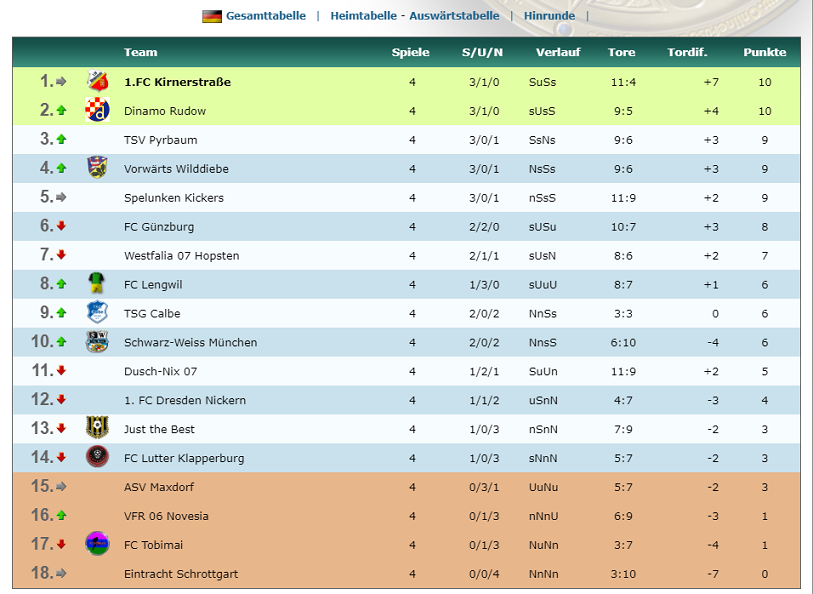The width and height of the screenshot is (813, 594).
Task: Click Vorwärts Wilddiebe club crest
Action: tap(97, 167)
